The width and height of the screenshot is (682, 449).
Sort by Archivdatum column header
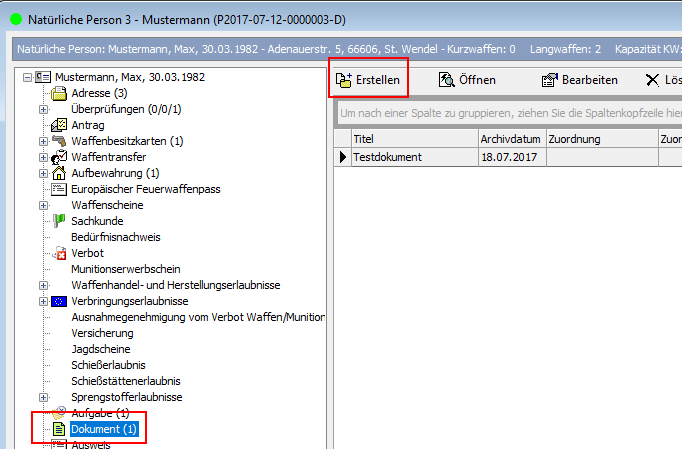tap(511, 139)
